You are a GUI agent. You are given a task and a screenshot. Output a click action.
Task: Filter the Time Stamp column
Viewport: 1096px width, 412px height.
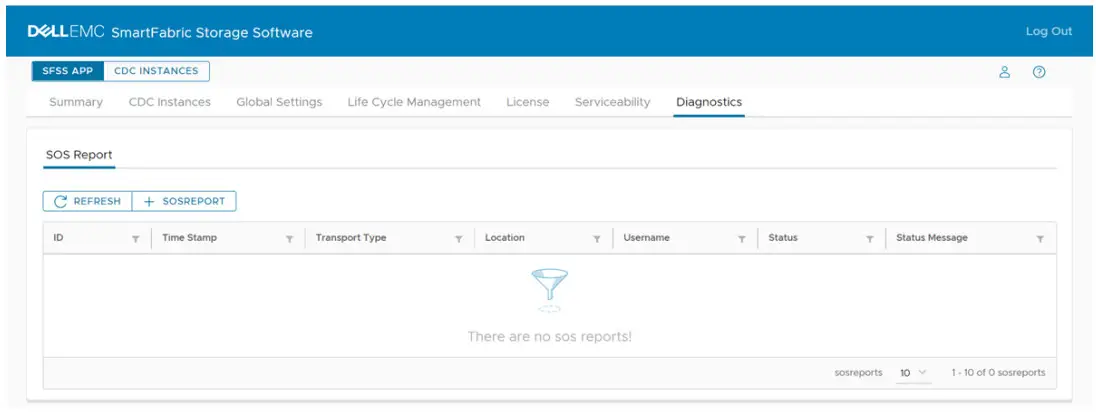coord(289,239)
